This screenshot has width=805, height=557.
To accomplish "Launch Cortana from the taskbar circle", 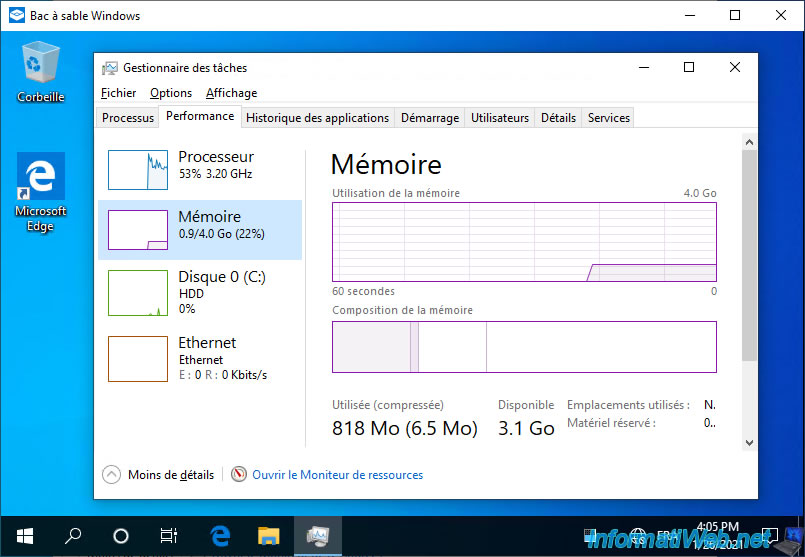I will (121, 536).
